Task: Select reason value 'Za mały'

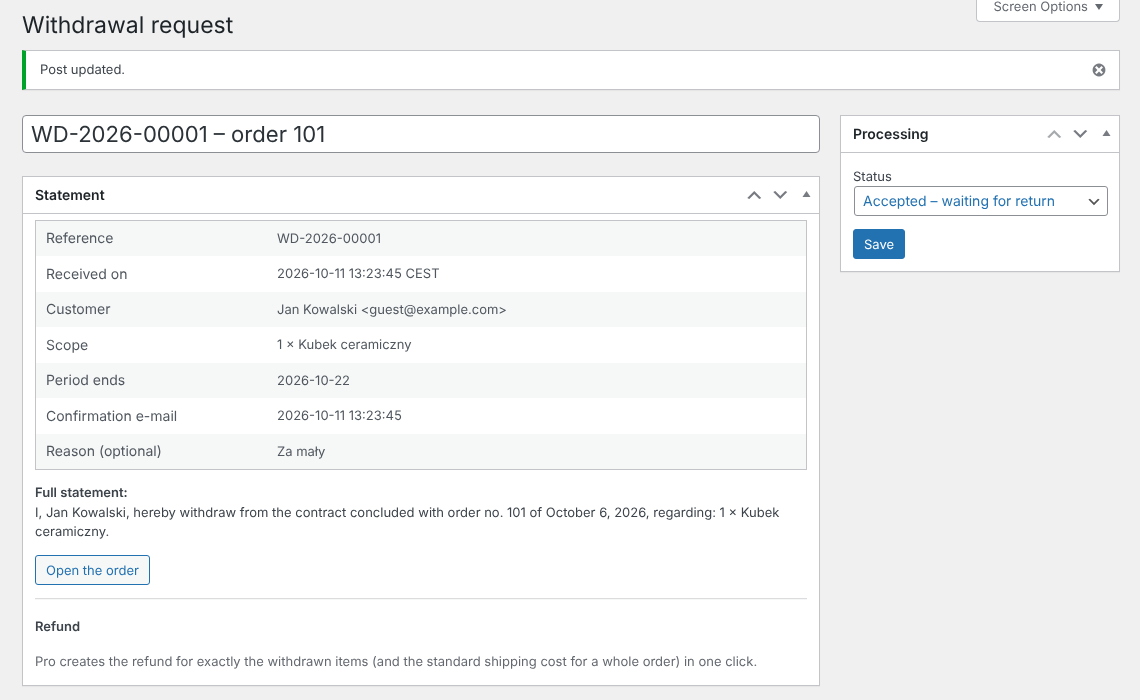Action: pos(301,451)
